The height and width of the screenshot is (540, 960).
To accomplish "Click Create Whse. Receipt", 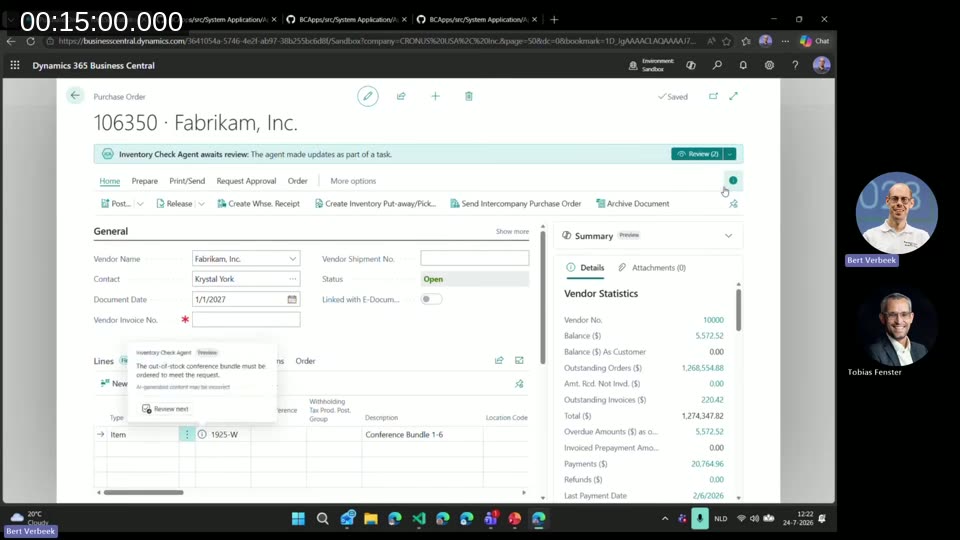I will tap(258, 204).
